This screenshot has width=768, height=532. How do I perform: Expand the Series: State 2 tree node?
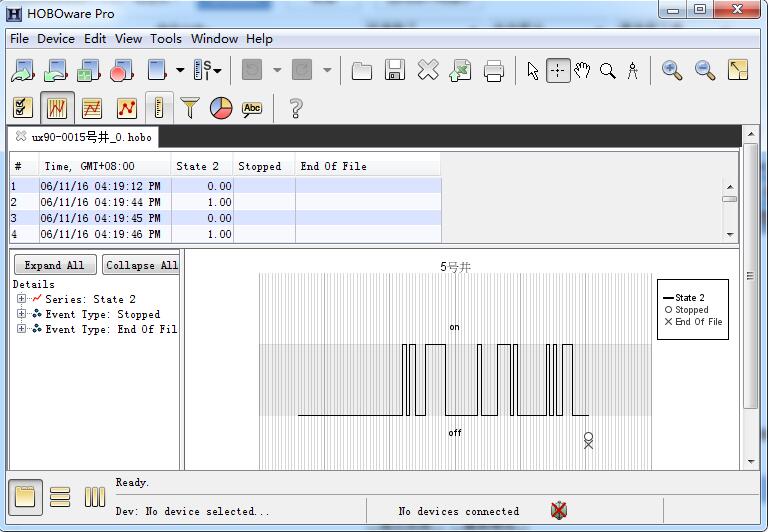click(22, 299)
